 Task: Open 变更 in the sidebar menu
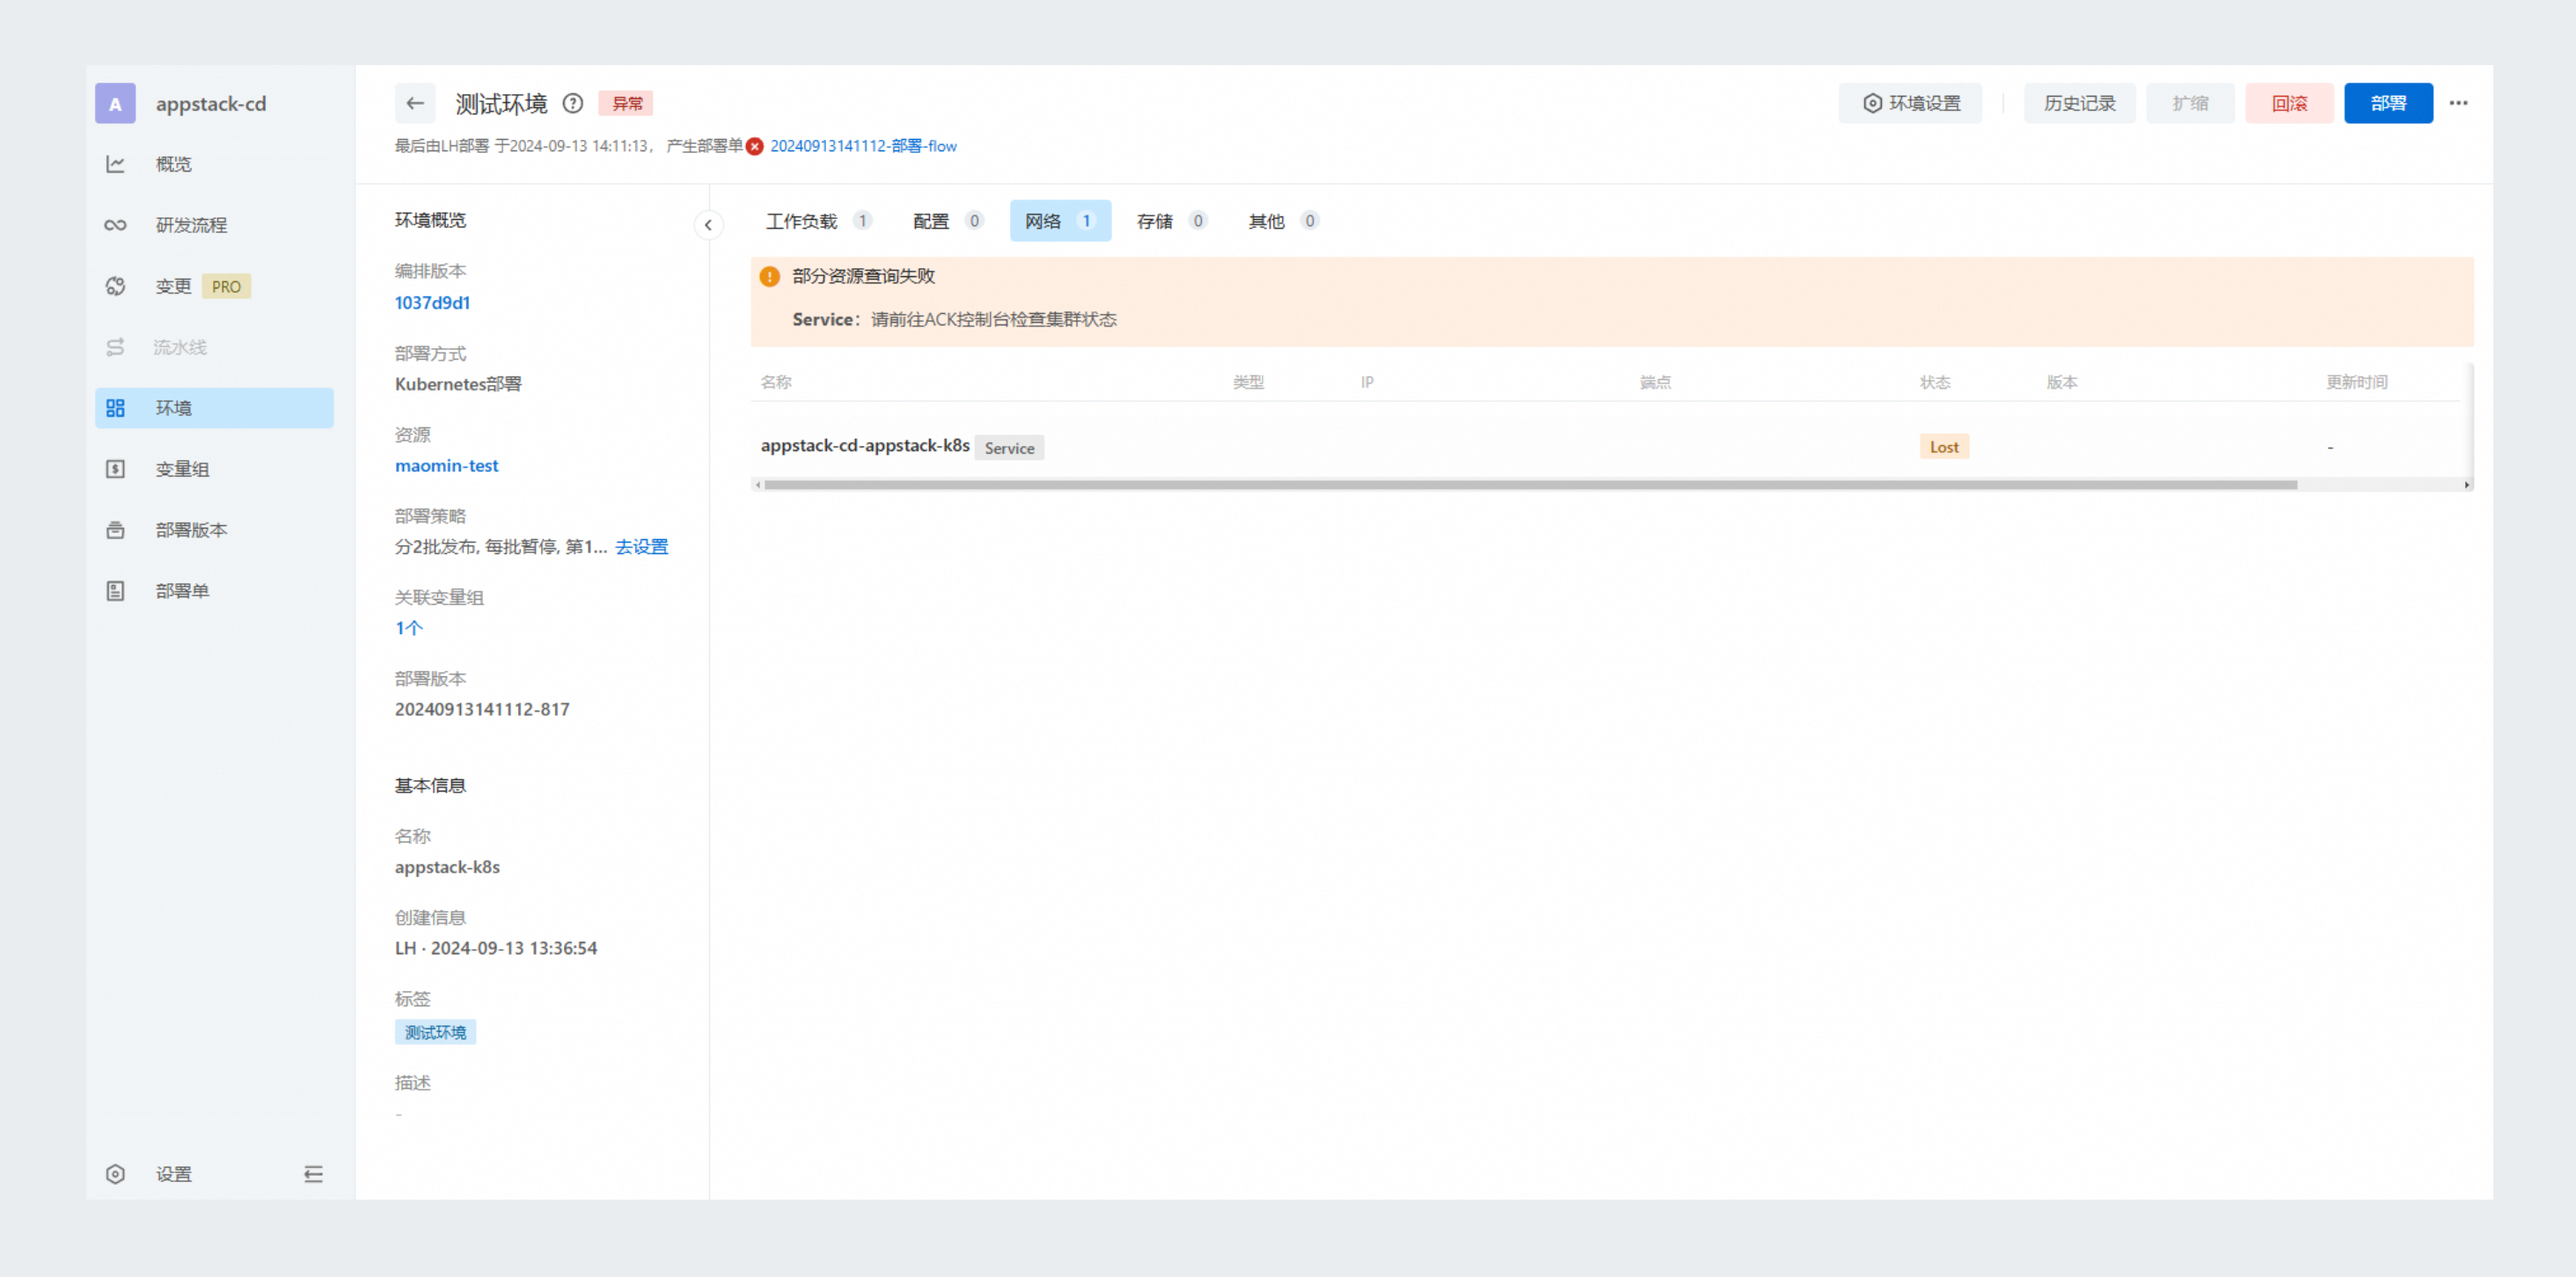click(x=173, y=286)
